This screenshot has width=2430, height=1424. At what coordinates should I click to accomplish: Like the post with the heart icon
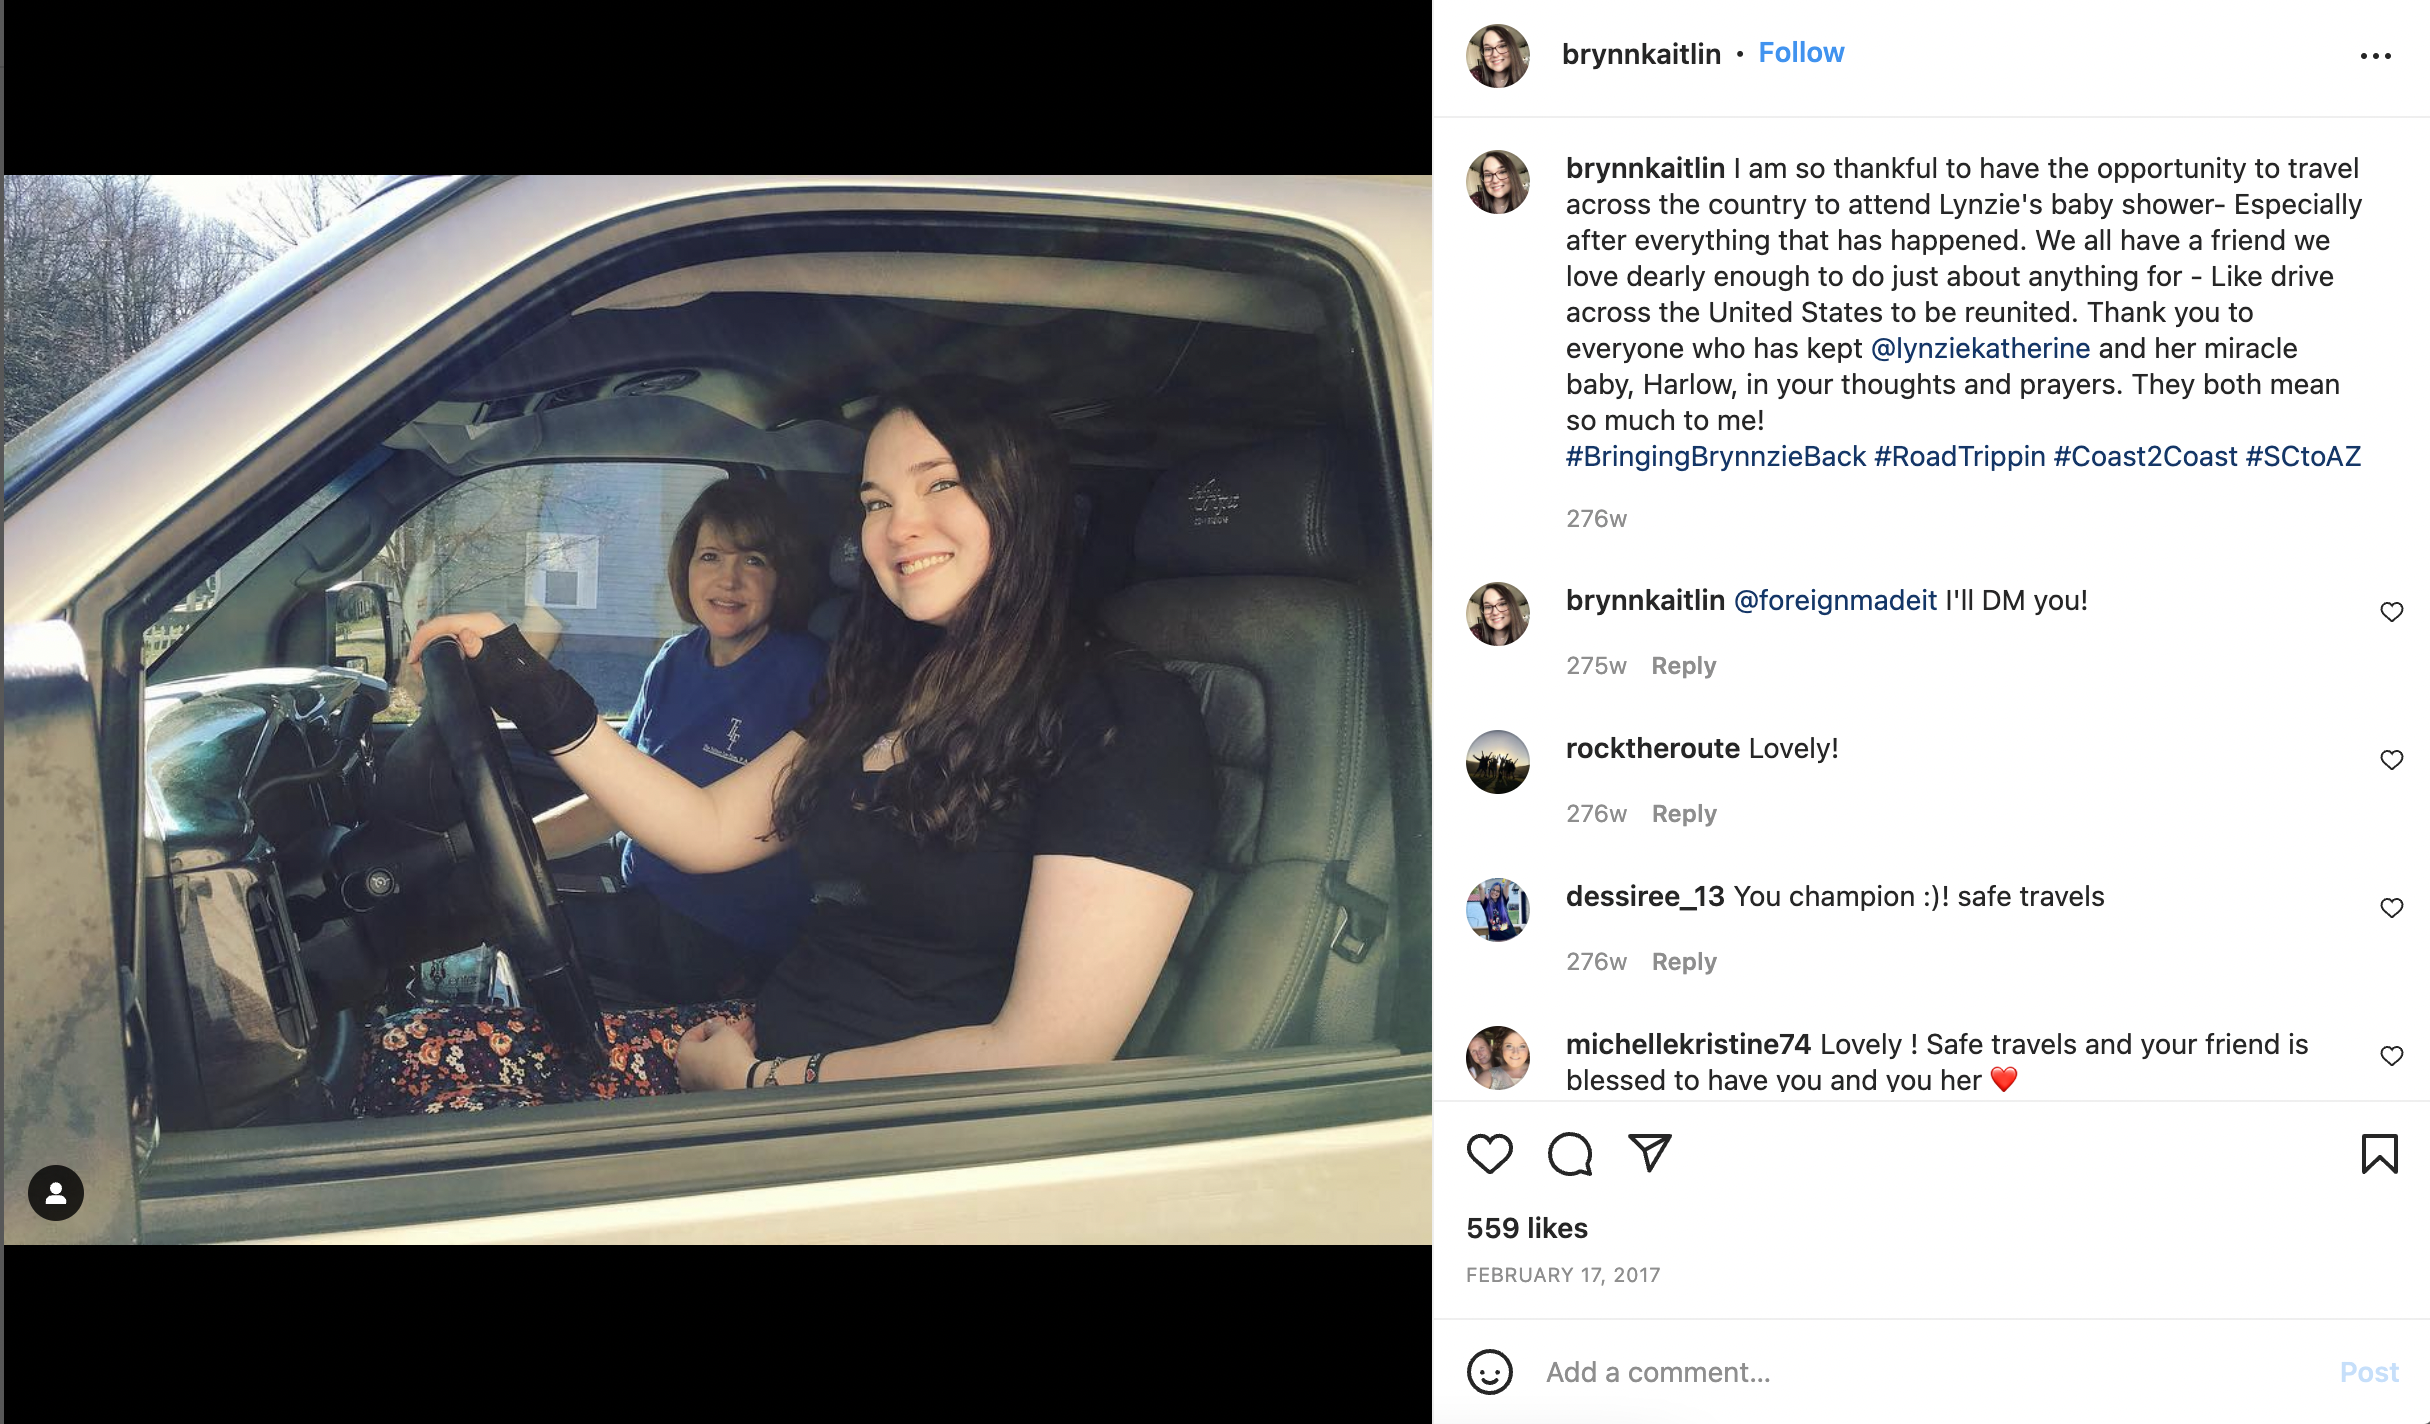1489,1154
